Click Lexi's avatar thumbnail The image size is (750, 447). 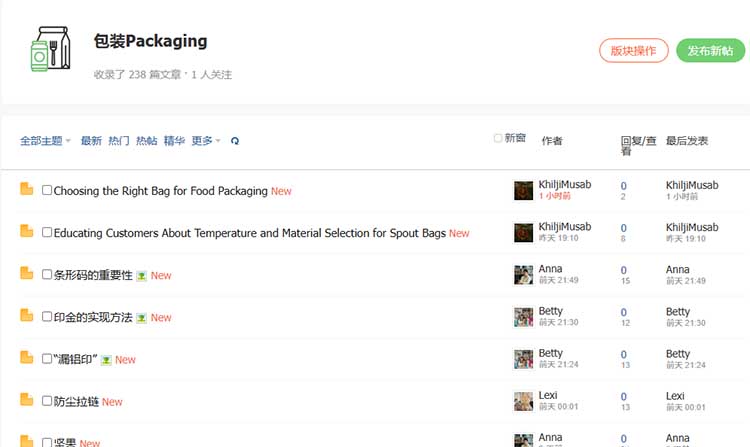point(523,401)
